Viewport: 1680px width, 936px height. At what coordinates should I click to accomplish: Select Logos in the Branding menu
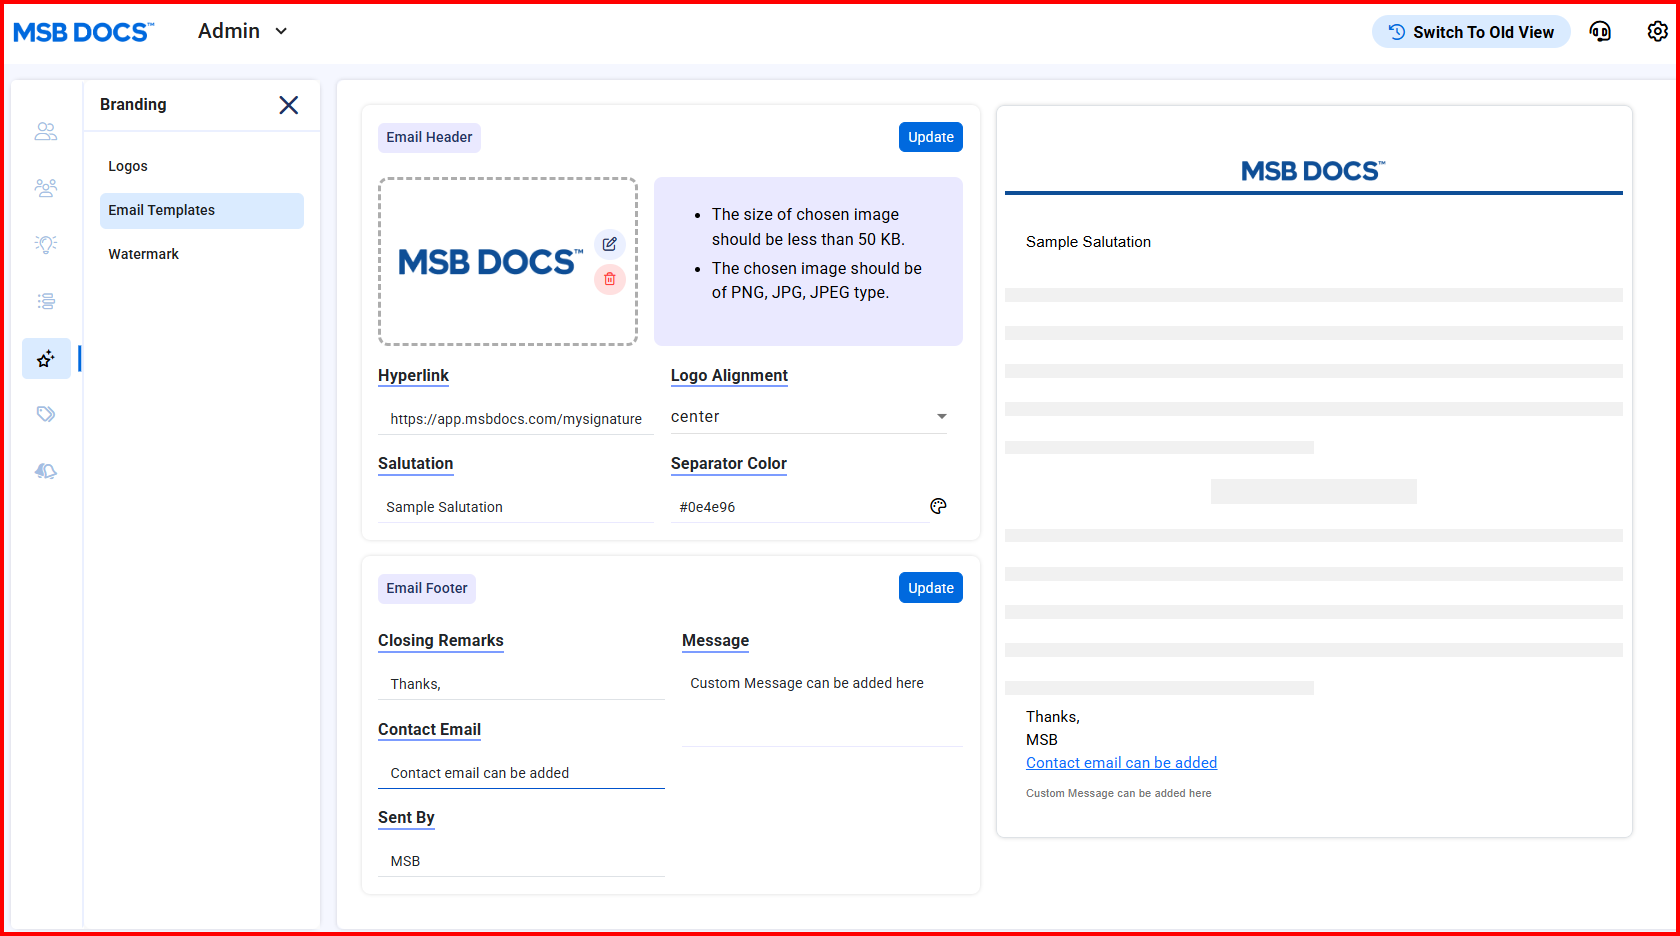pos(128,166)
